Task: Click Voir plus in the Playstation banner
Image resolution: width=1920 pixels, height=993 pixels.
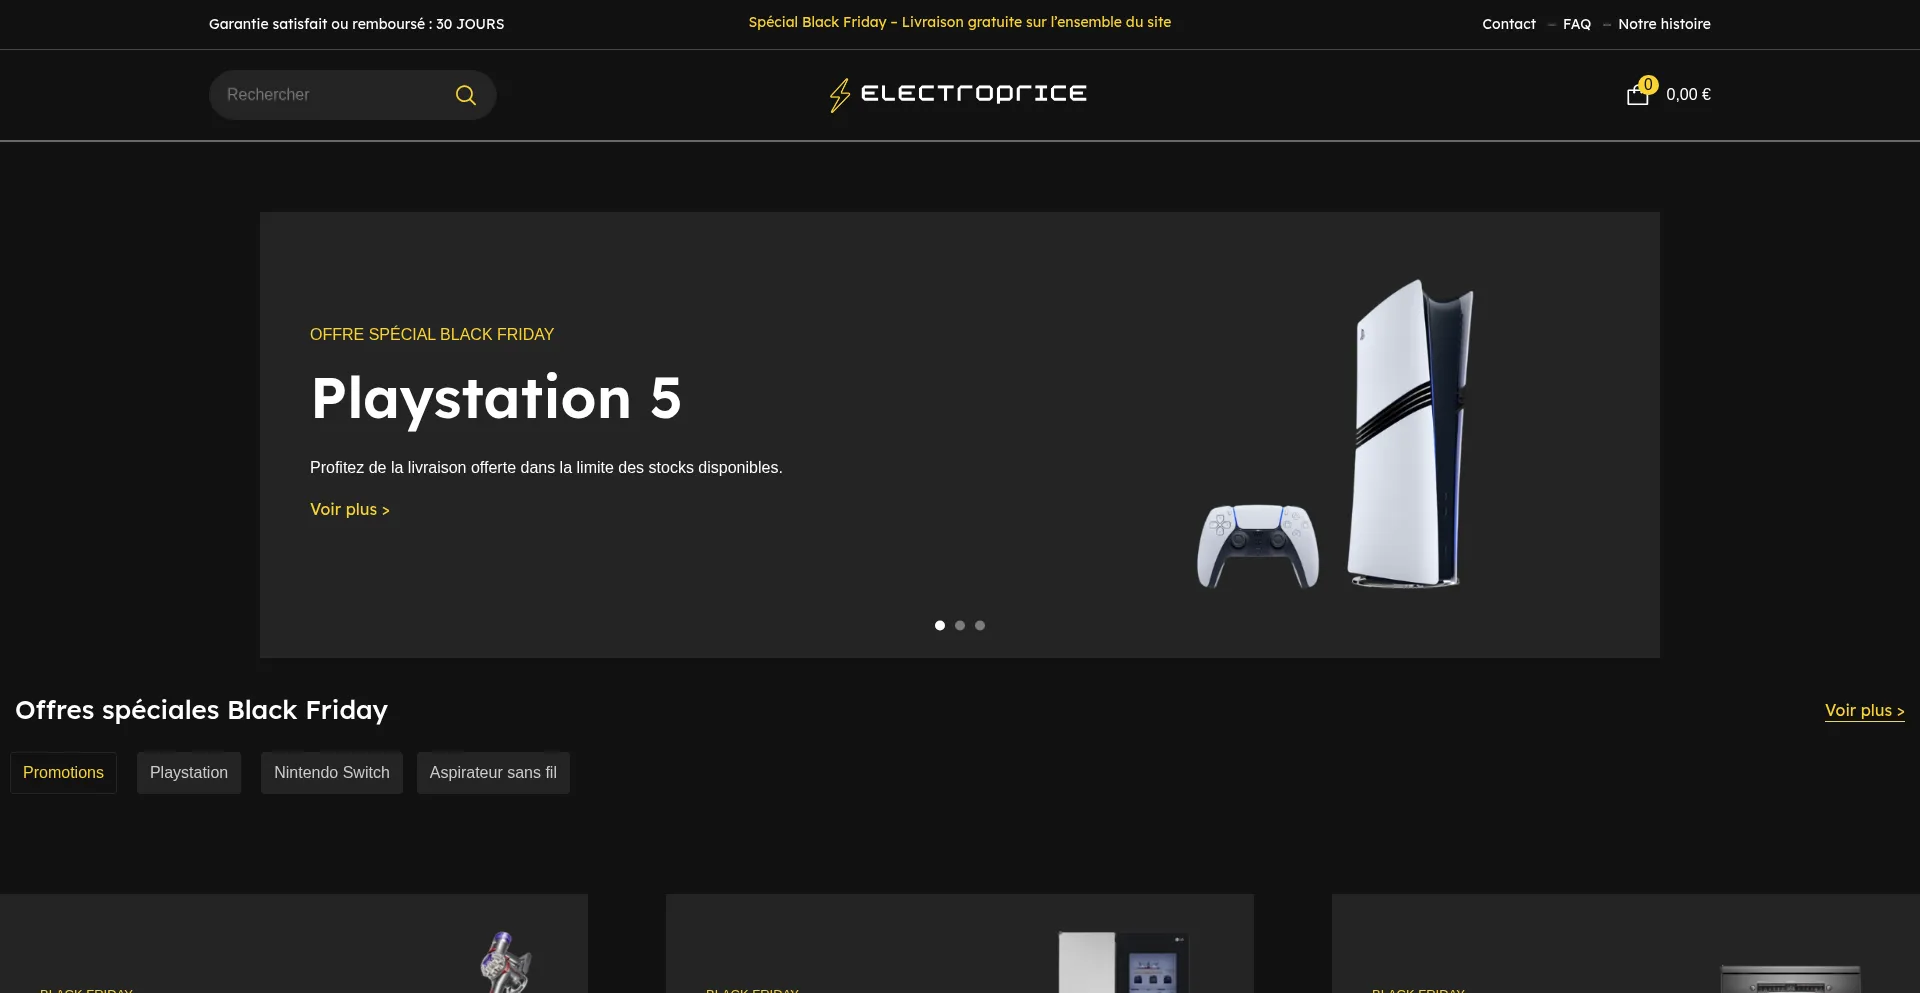Action: coord(349,510)
